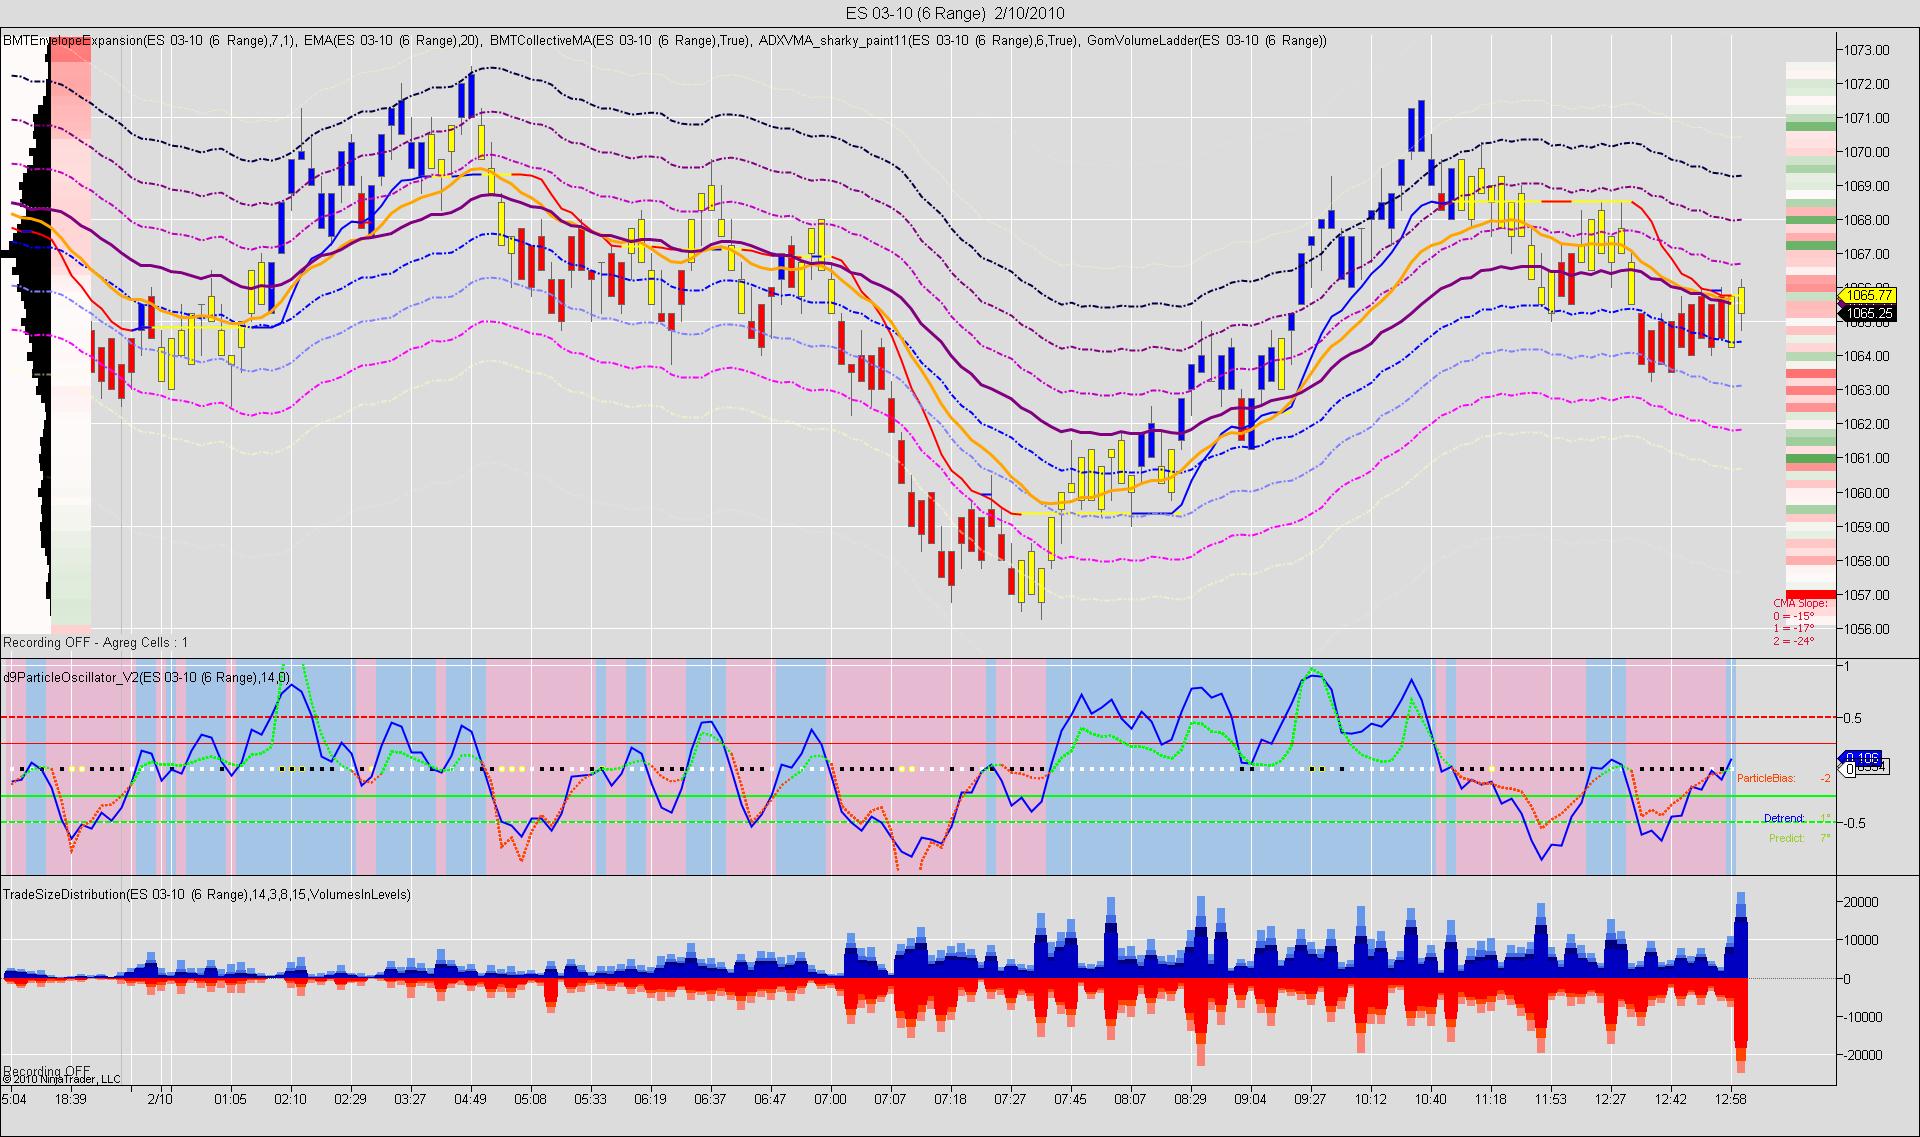Select the CMA slope value 2 = -24°
The image size is (1920, 1137).
[x=1794, y=641]
